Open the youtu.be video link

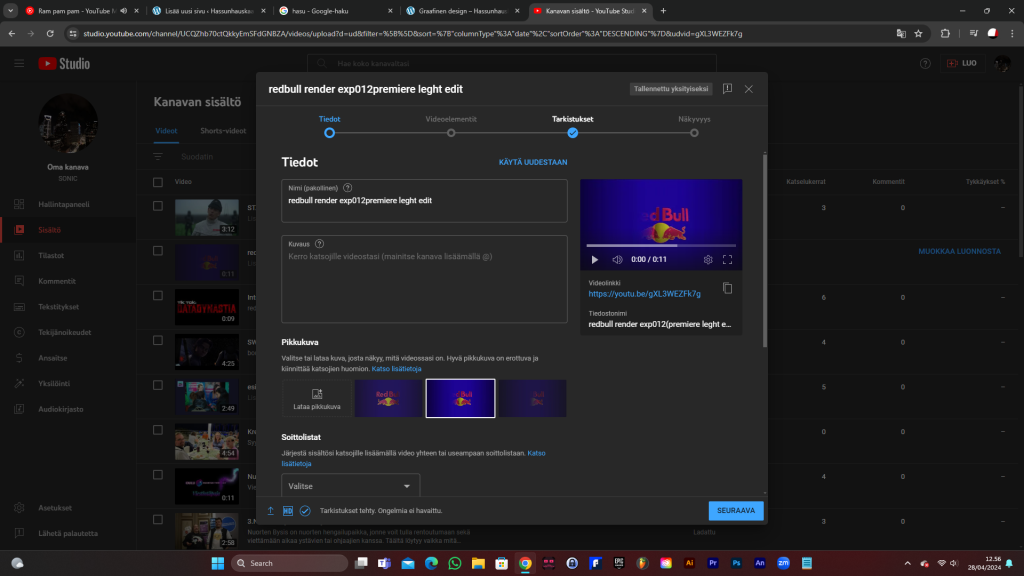pos(645,294)
